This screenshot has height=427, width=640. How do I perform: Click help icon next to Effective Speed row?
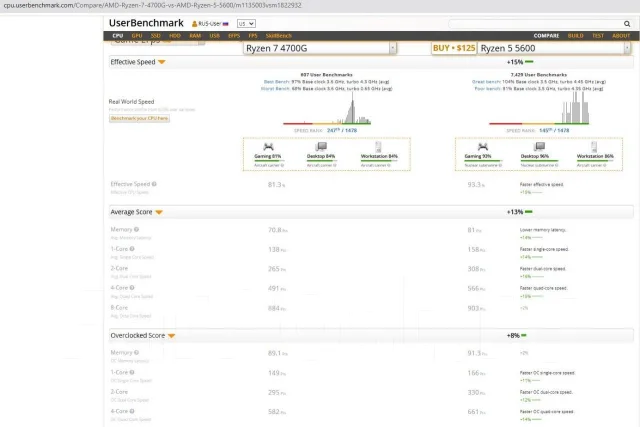point(154,184)
